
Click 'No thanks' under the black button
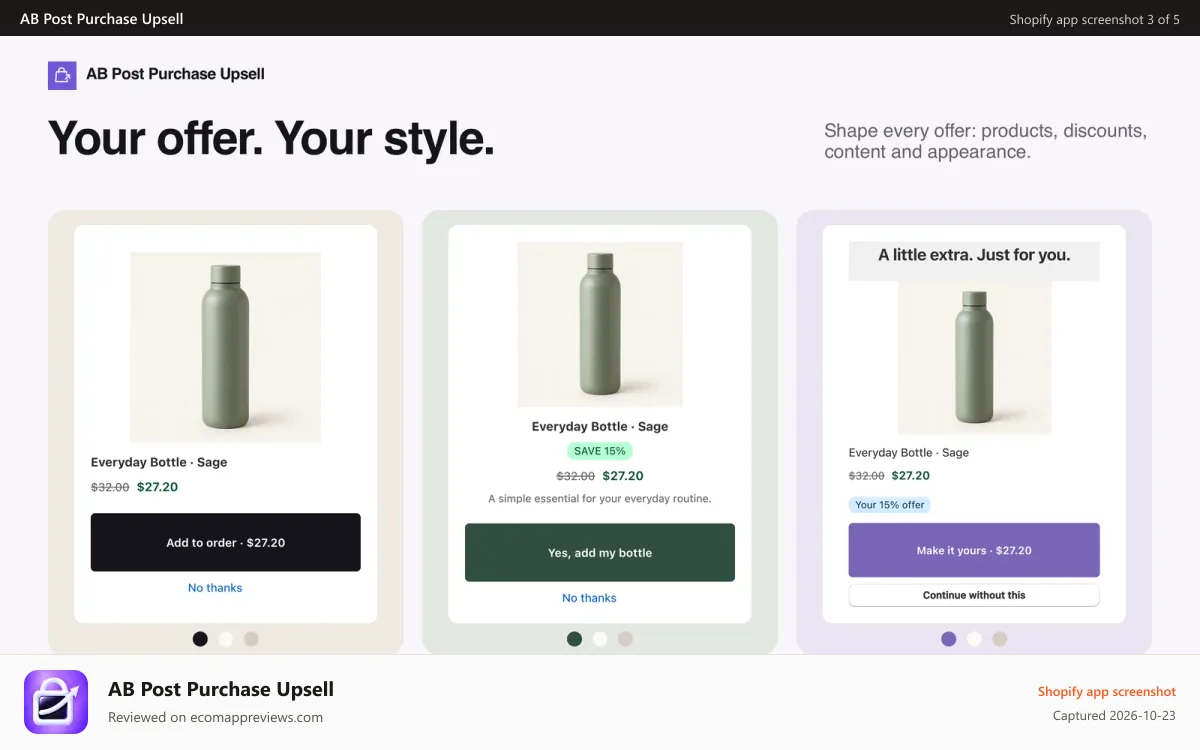(x=215, y=588)
